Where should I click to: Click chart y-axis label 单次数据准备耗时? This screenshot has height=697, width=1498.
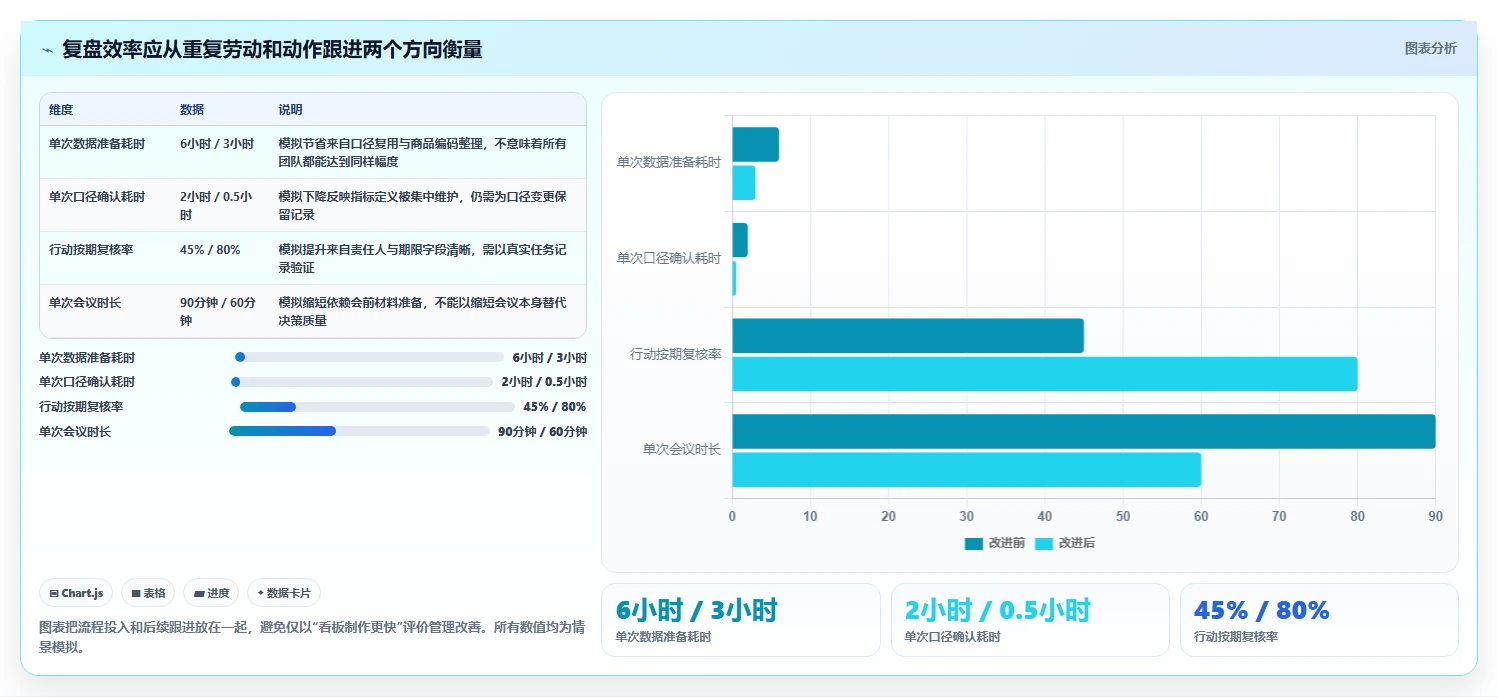tap(669, 163)
